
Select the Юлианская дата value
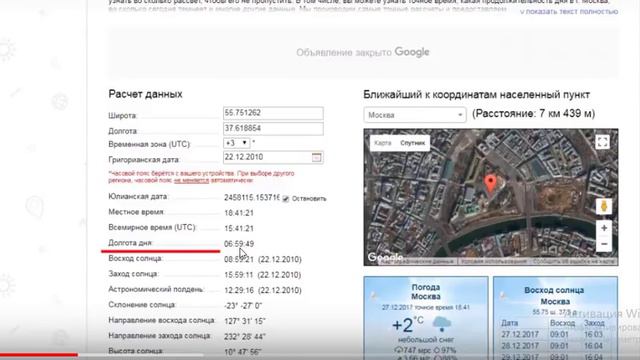252,198
